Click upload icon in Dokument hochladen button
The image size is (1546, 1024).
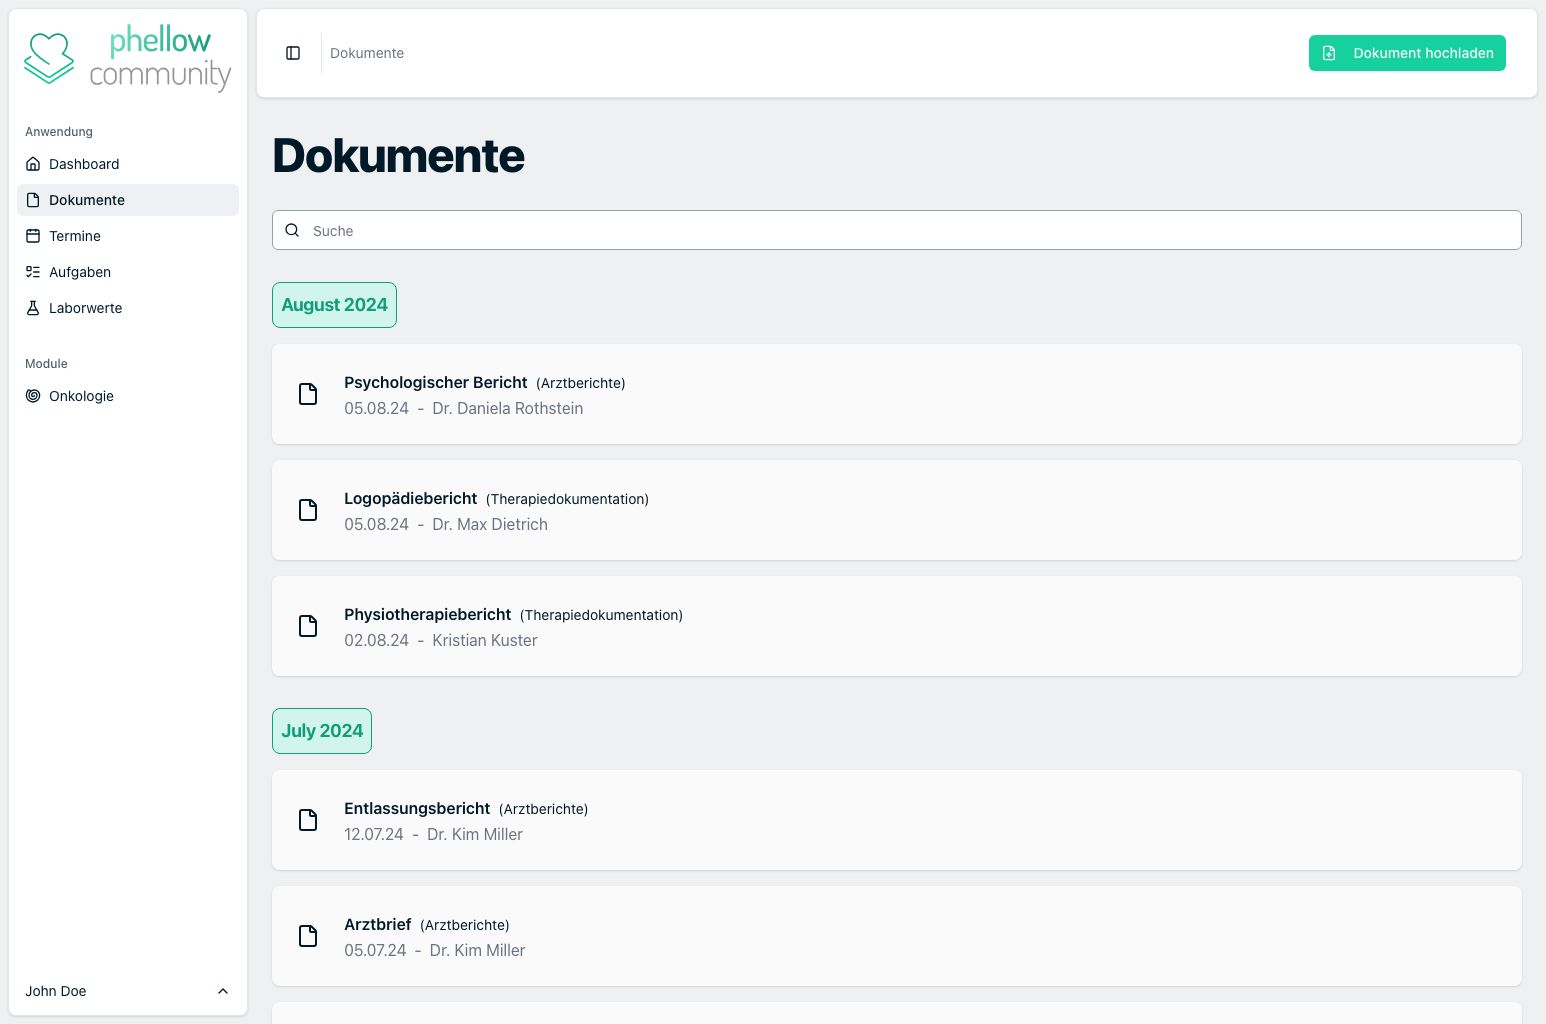pos(1329,53)
